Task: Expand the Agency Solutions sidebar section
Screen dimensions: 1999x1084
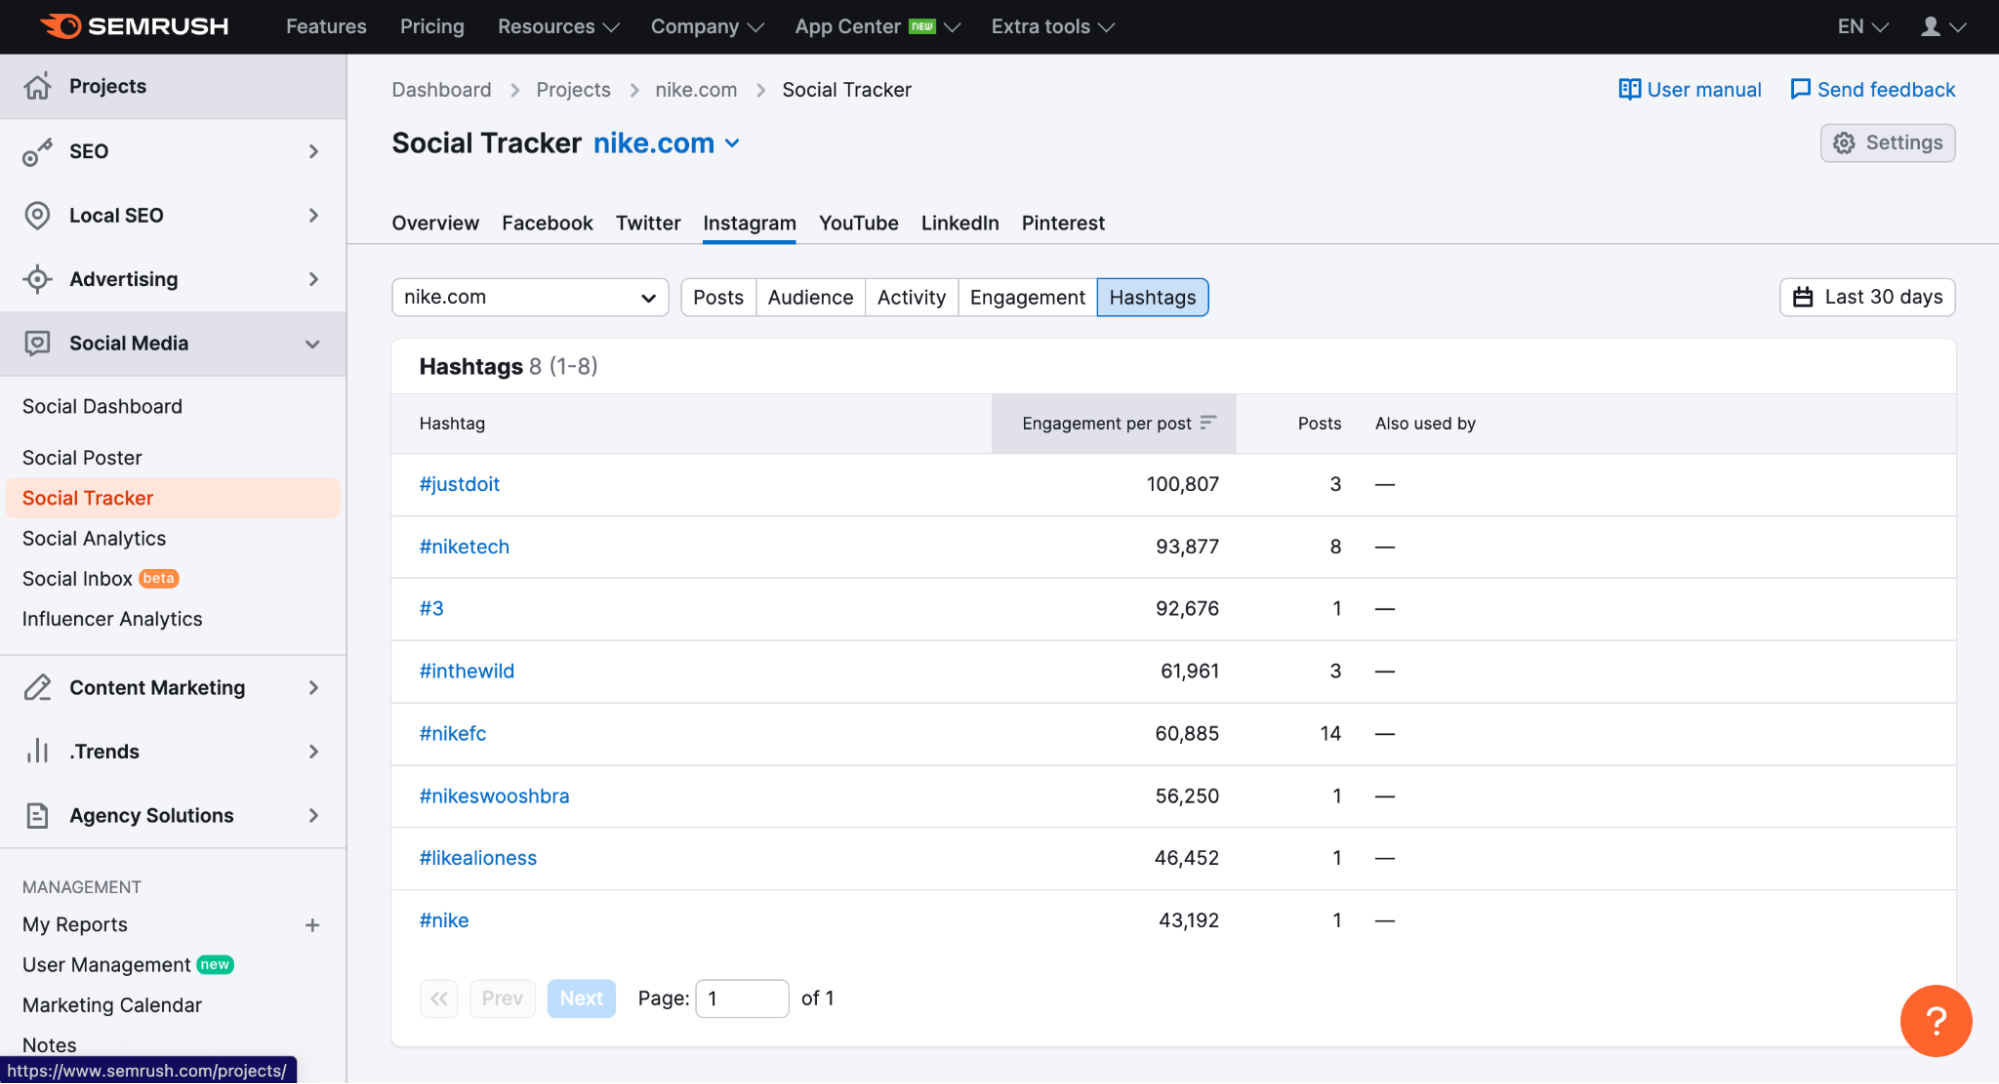Action: tap(313, 816)
